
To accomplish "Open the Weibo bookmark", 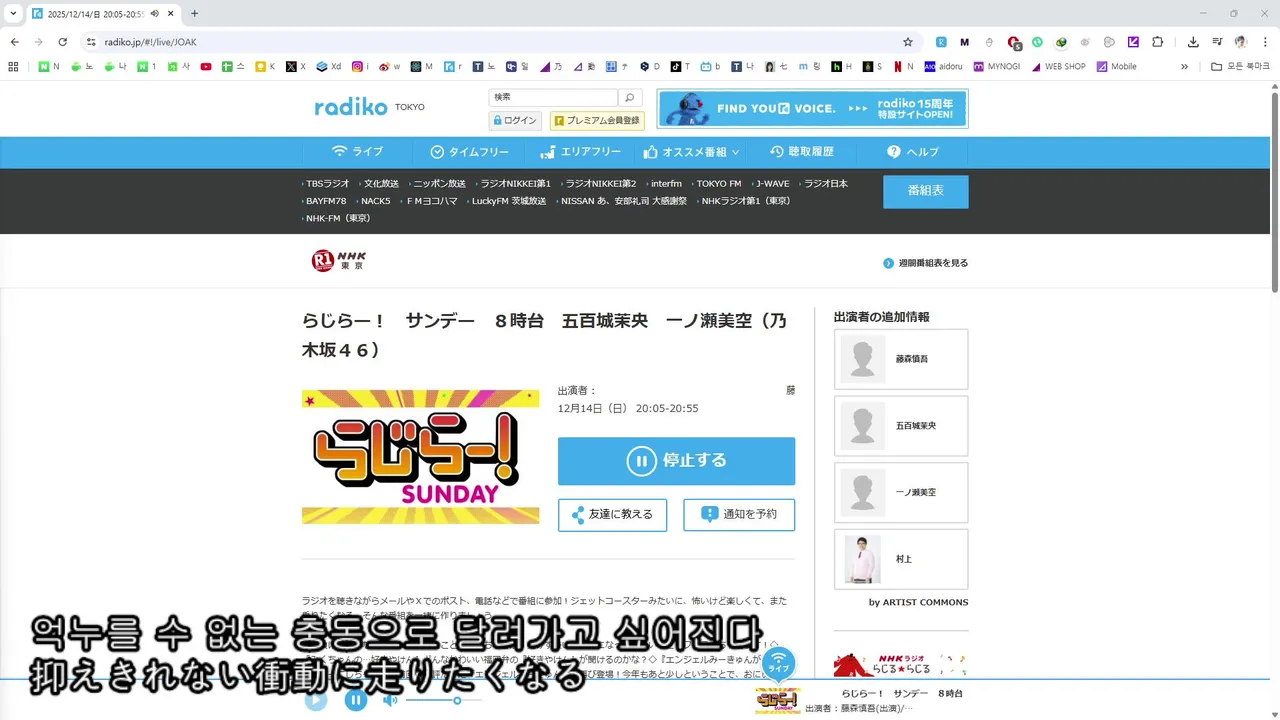I will (x=390, y=67).
